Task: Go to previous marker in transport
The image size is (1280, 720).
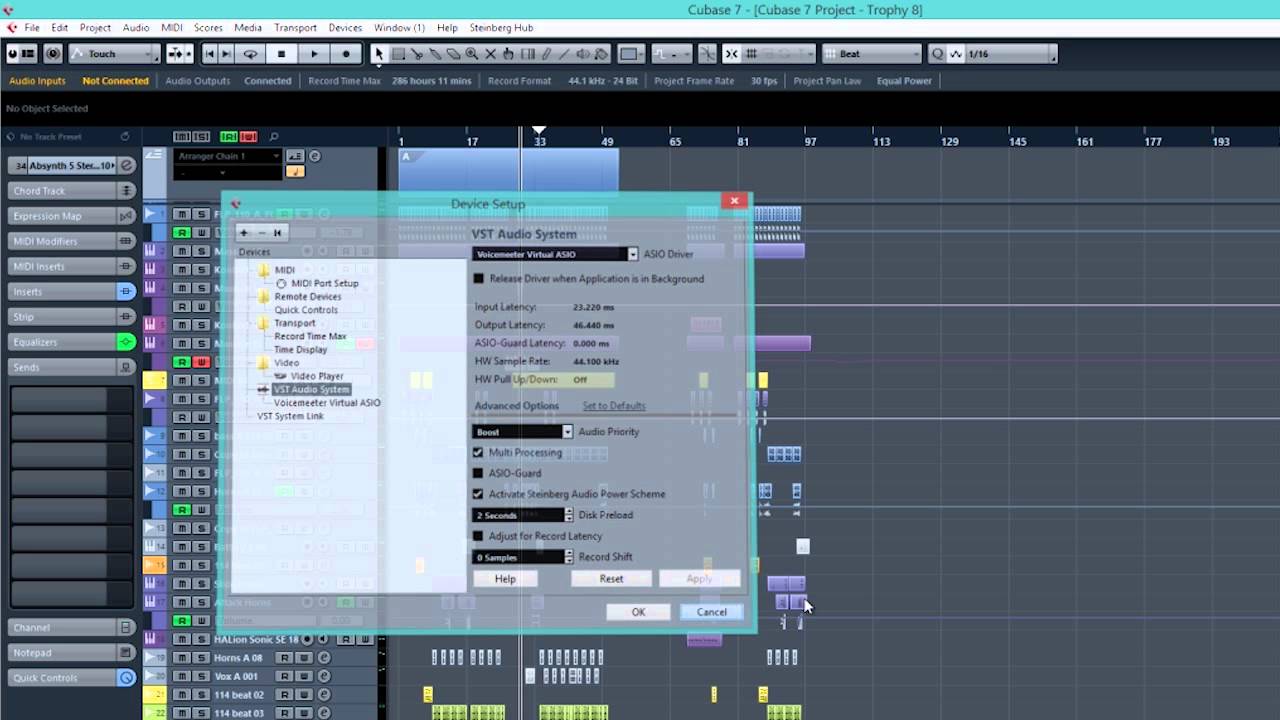Action: pyautogui.click(x=210, y=54)
